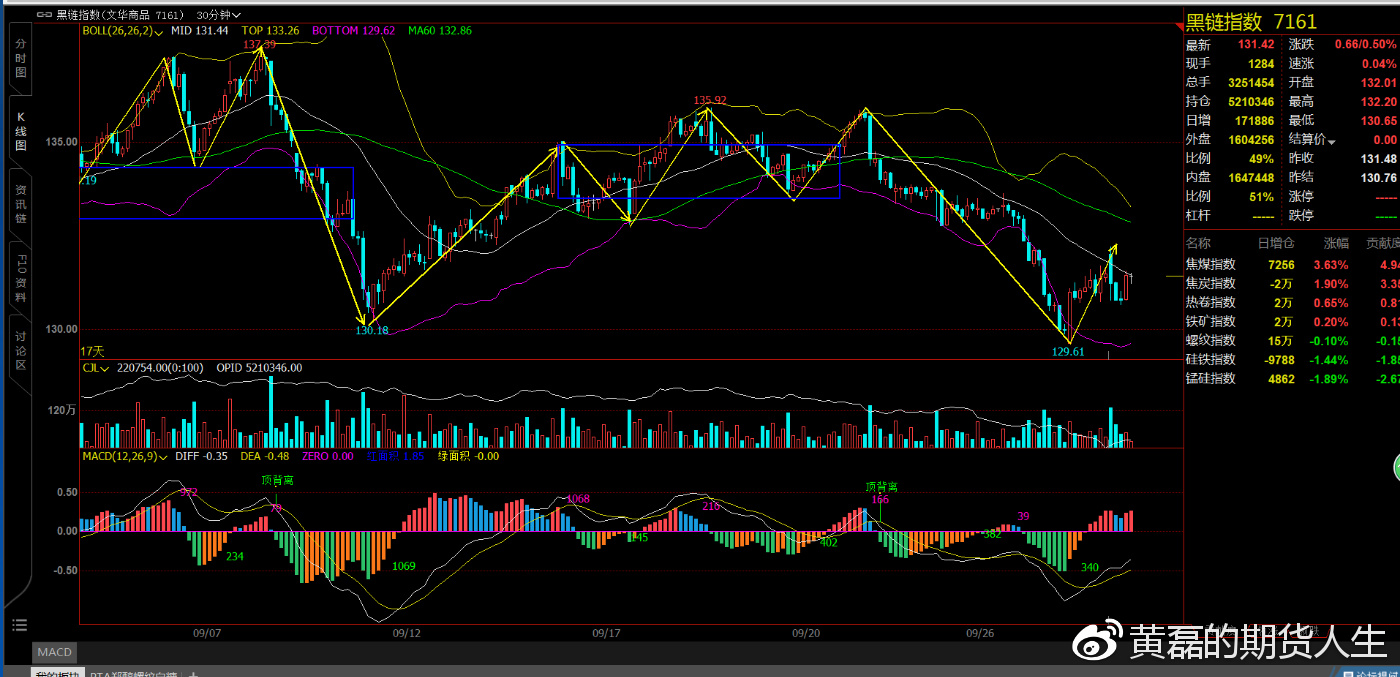Click the 09/20 date marker

tap(806, 633)
